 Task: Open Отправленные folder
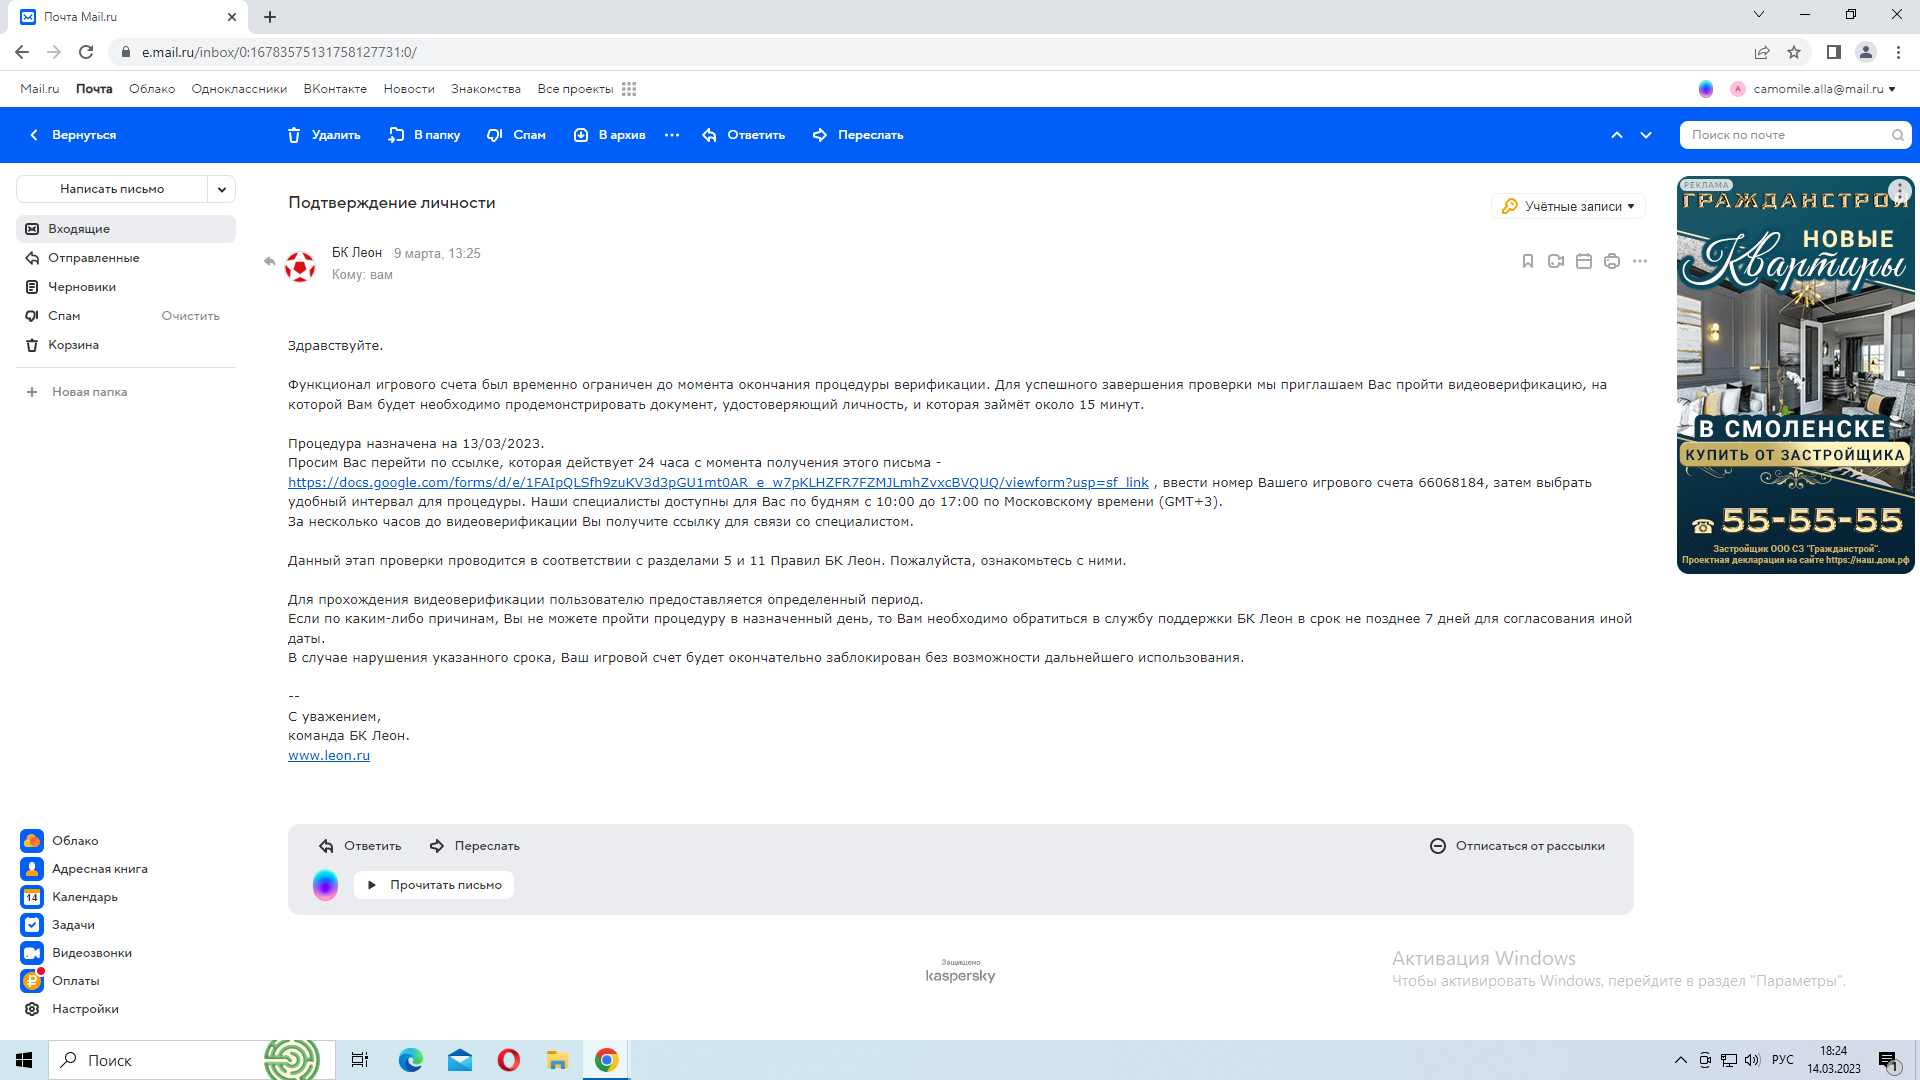tap(93, 258)
